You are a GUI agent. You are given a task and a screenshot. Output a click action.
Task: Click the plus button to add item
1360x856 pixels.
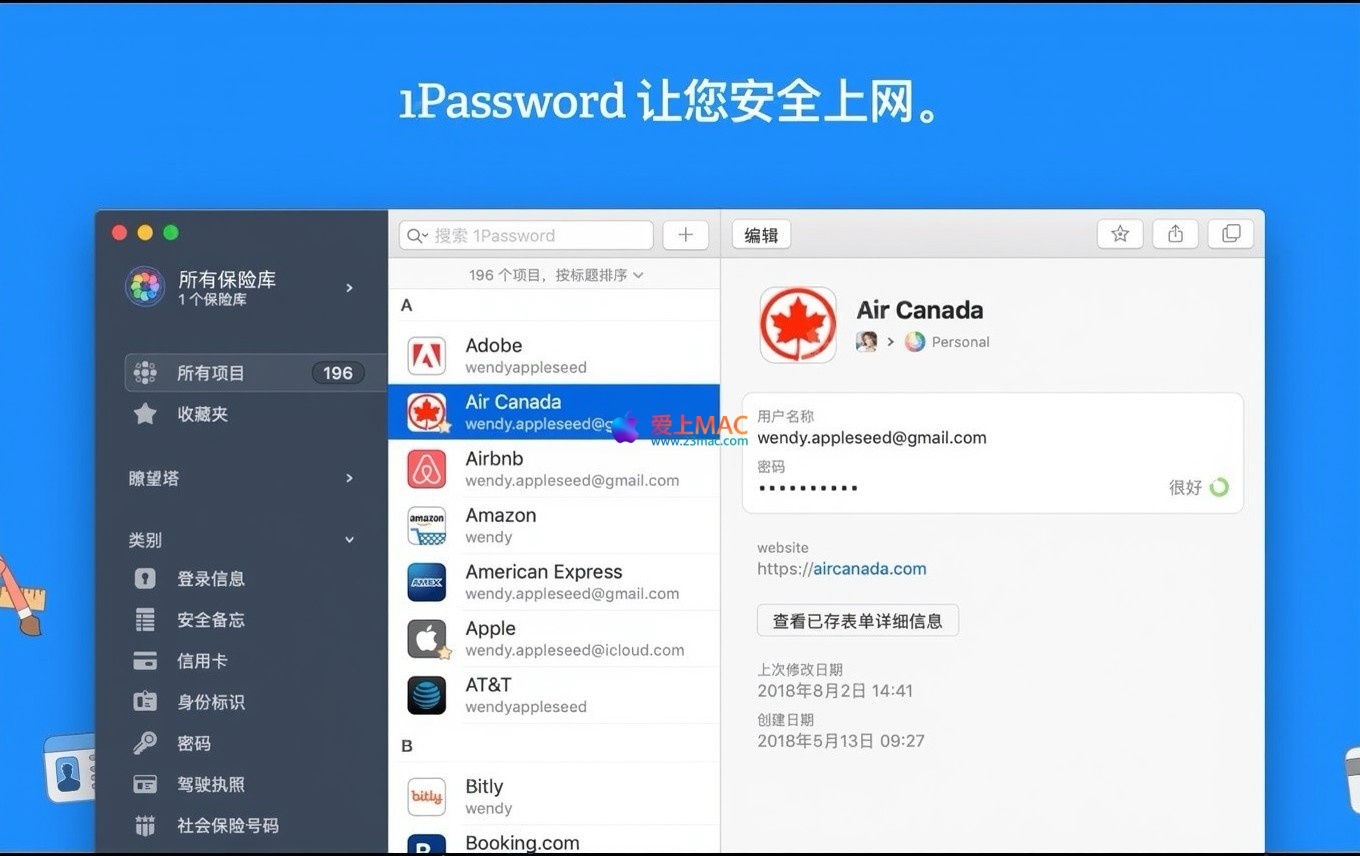[x=685, y=235]
